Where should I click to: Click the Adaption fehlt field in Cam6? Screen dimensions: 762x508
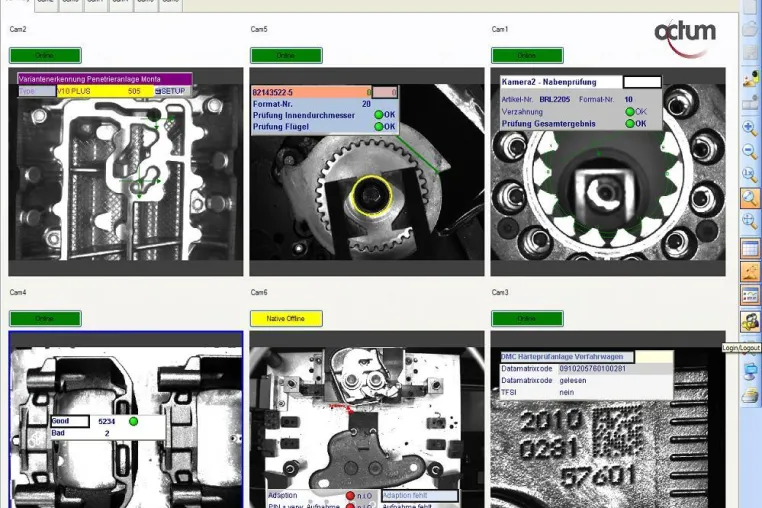pos(420,495)
